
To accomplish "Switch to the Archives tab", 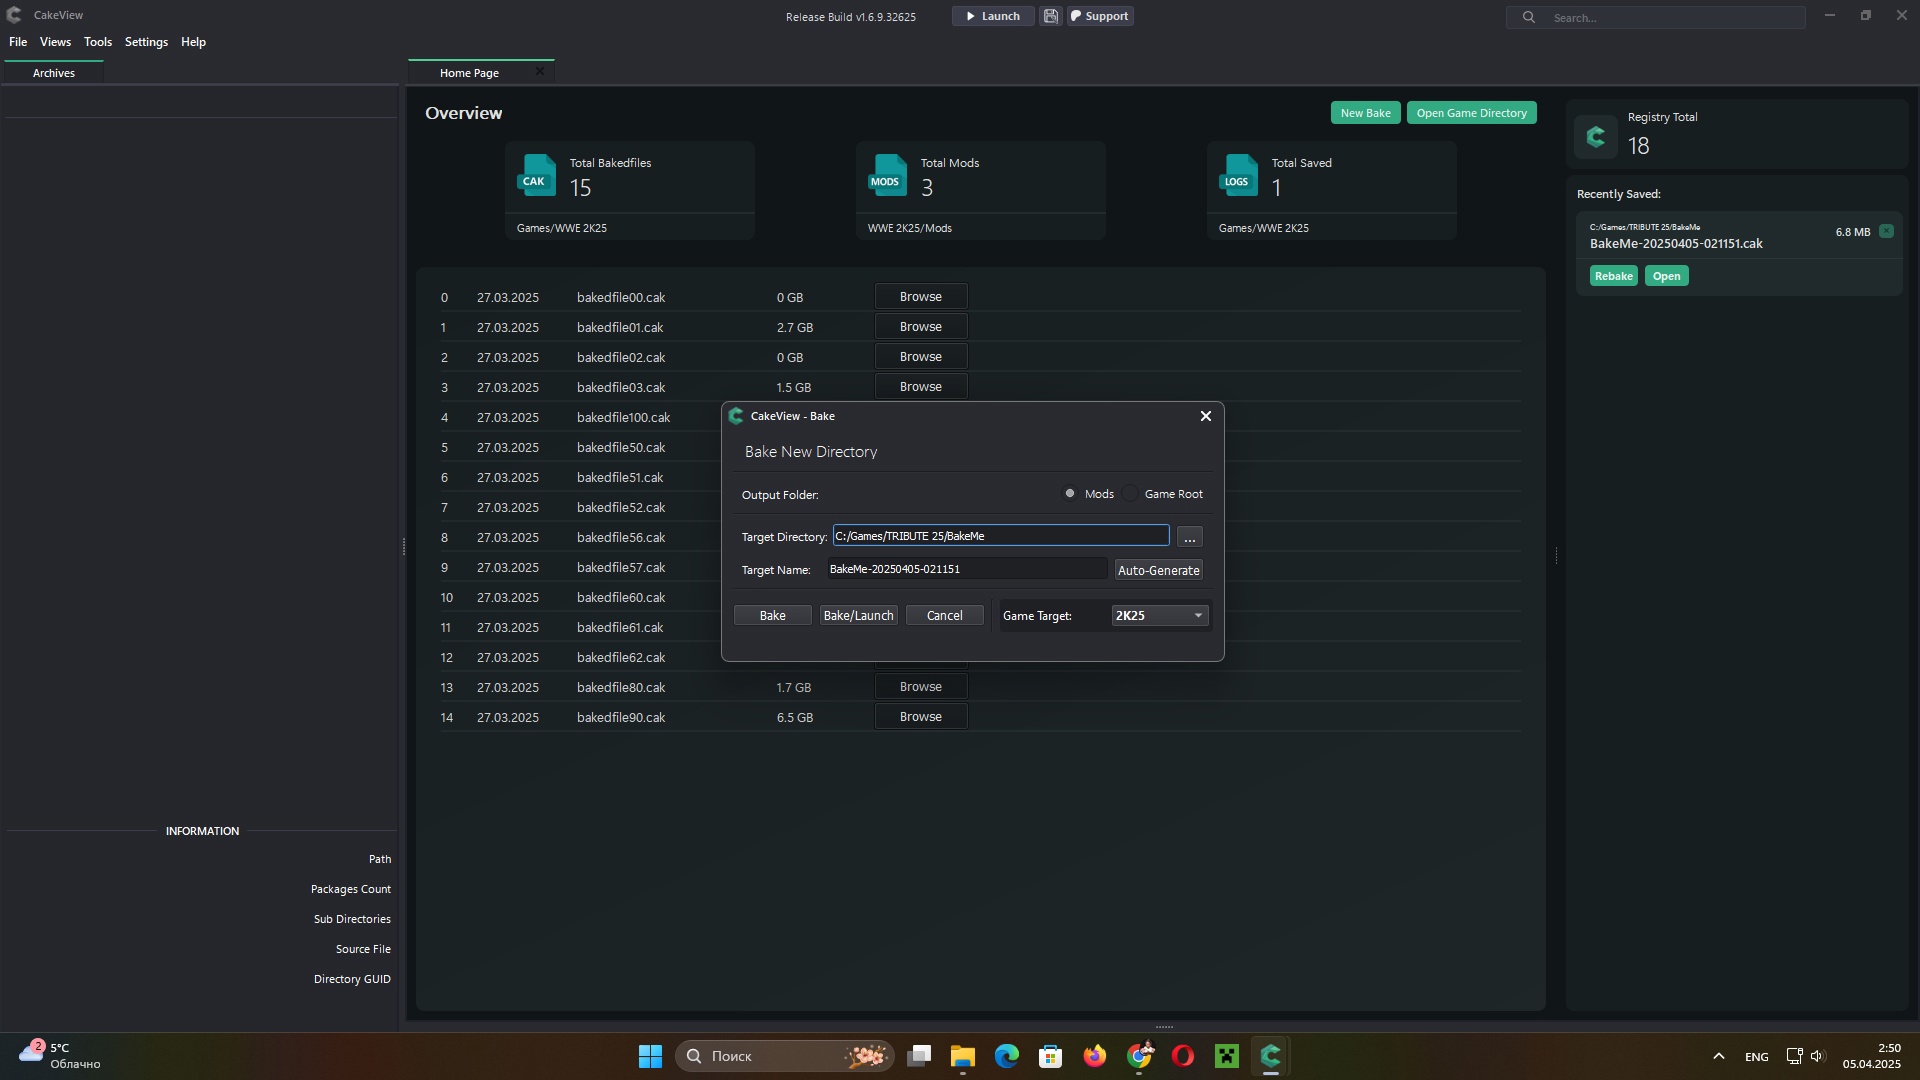I will (x=54, y=73).
